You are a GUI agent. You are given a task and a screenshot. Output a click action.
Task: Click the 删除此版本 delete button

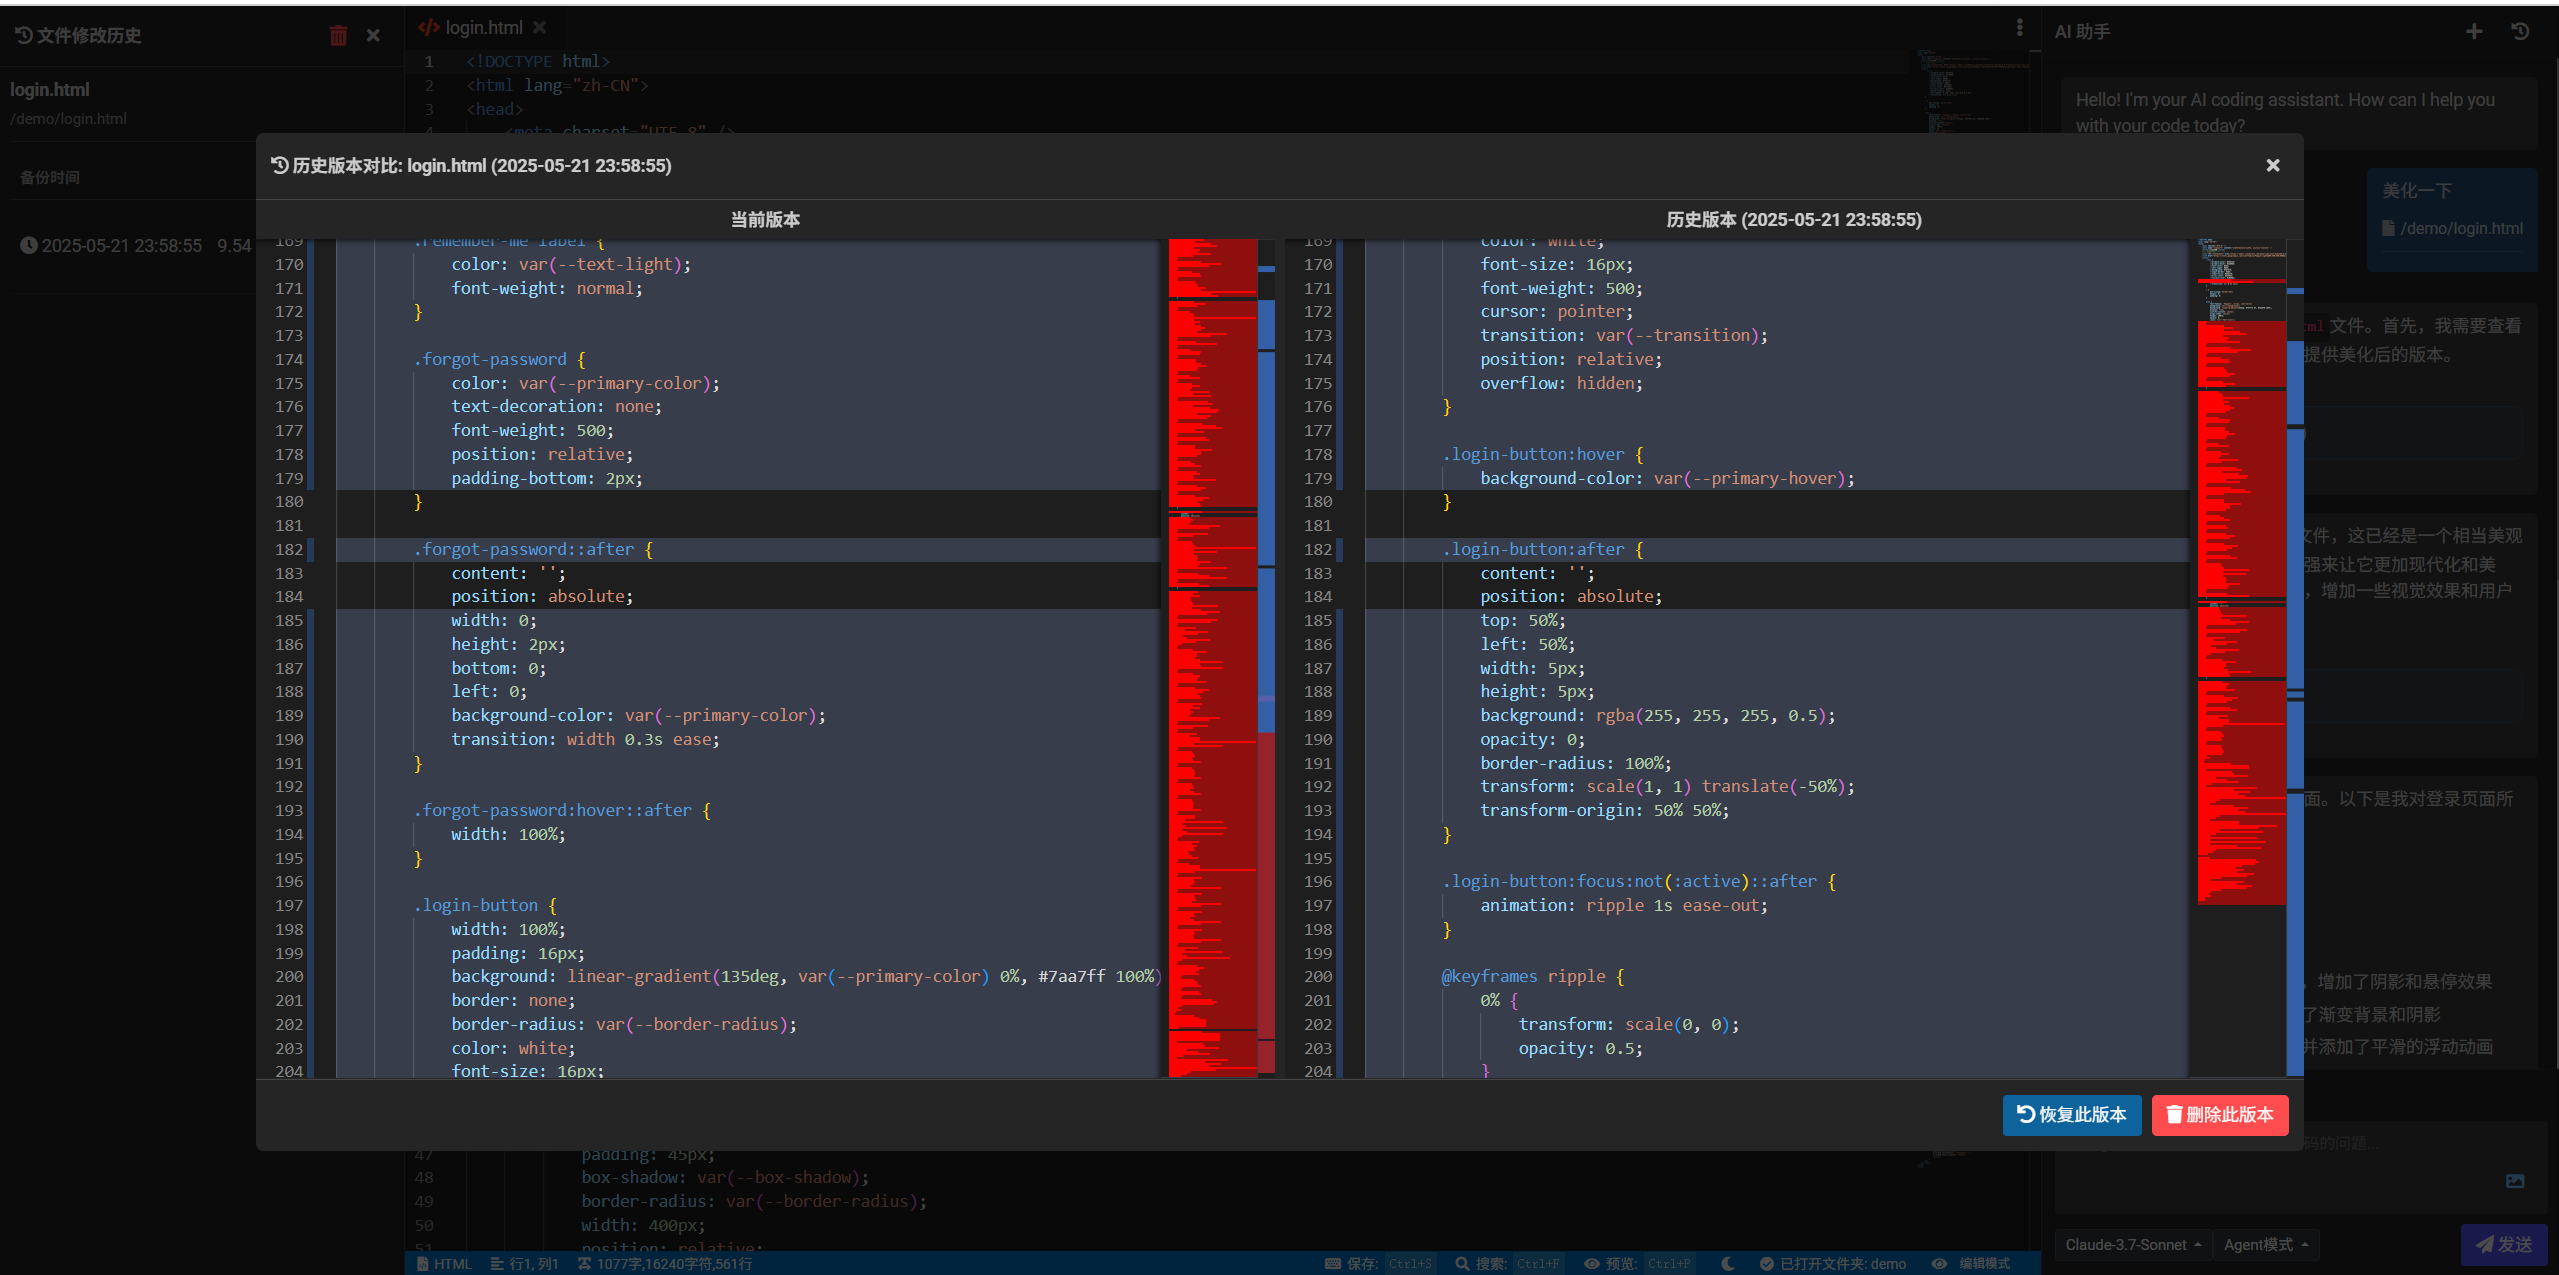(2219, 1114)
